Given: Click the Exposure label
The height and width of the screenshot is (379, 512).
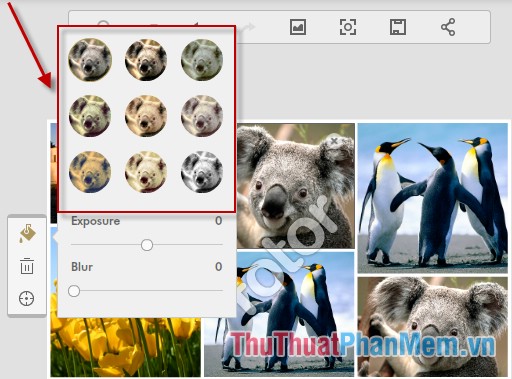Looking at the screenshot, I should tap(96, 221).
